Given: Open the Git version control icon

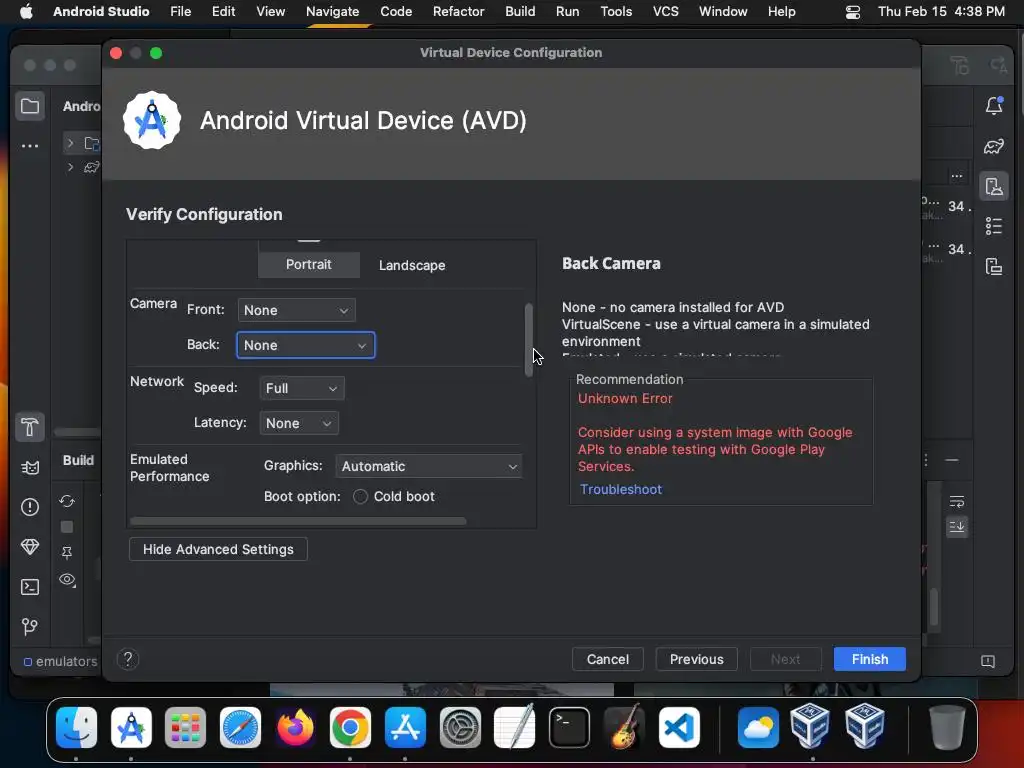Looking at the screenshot, I should point(30,626).
